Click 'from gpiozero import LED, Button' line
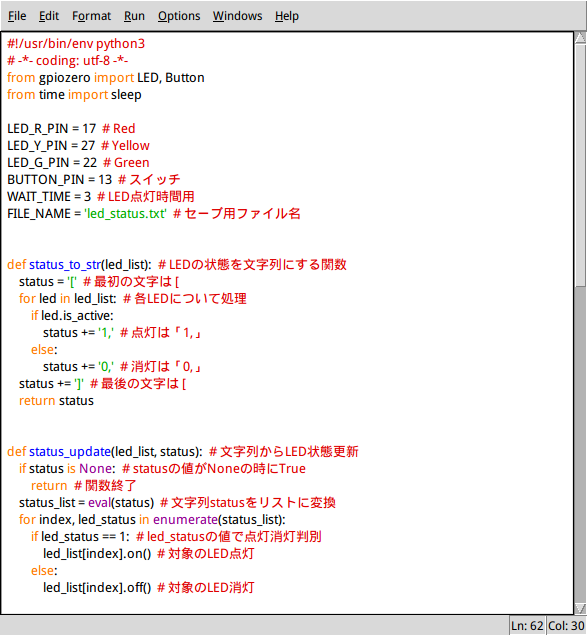This screenshot has height=635, width=587. pyautogui.click(x=106, y=77)
